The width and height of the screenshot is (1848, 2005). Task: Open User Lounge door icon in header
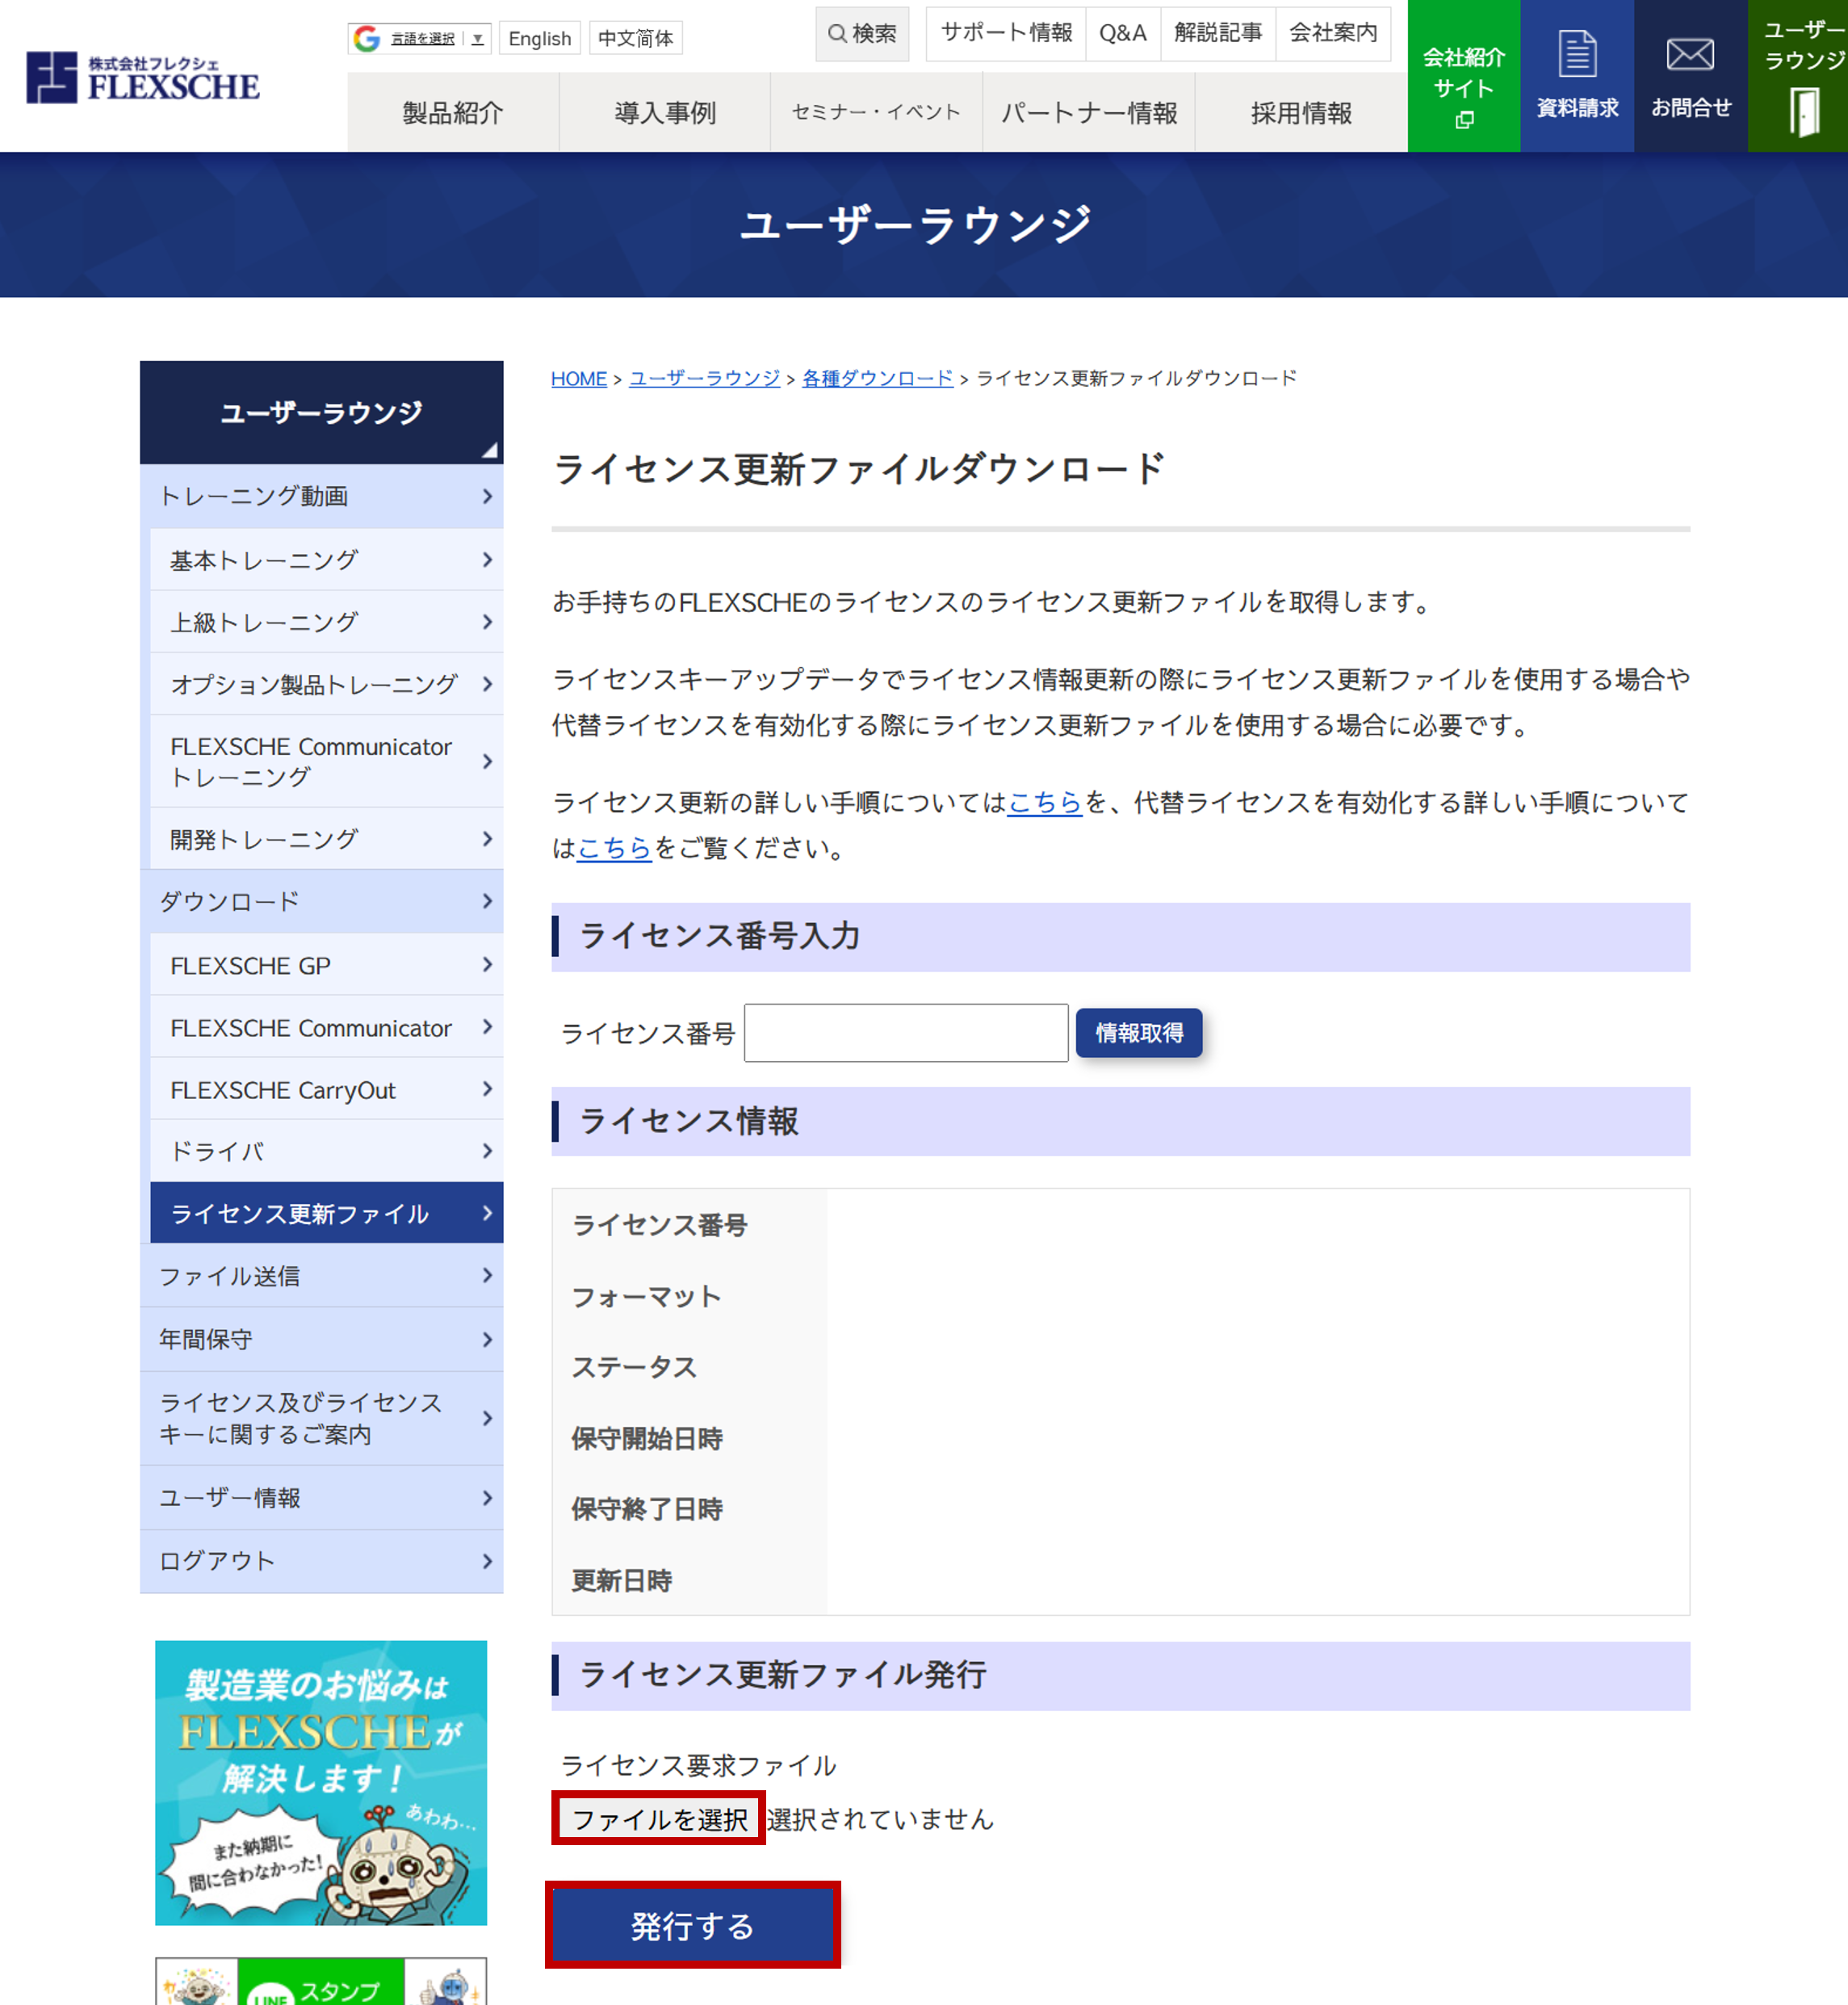(1803, 108)
